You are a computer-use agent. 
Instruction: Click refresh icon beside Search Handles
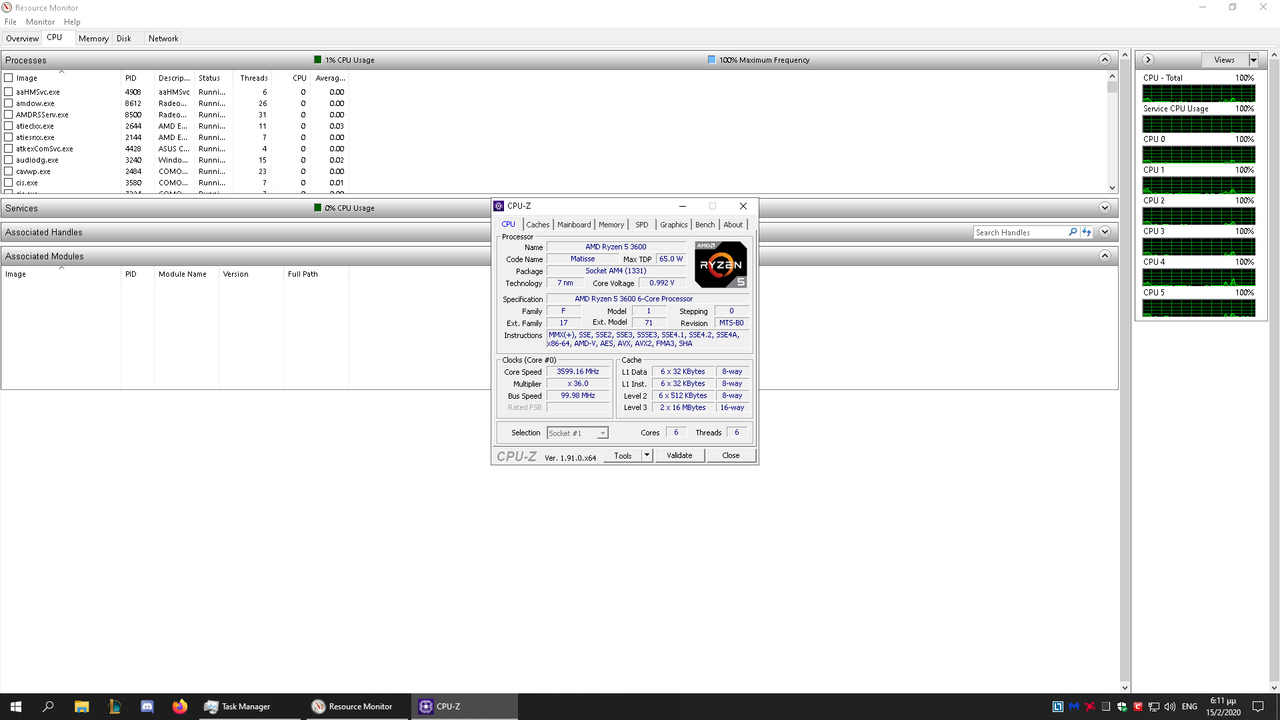(x=1087, y=232)
